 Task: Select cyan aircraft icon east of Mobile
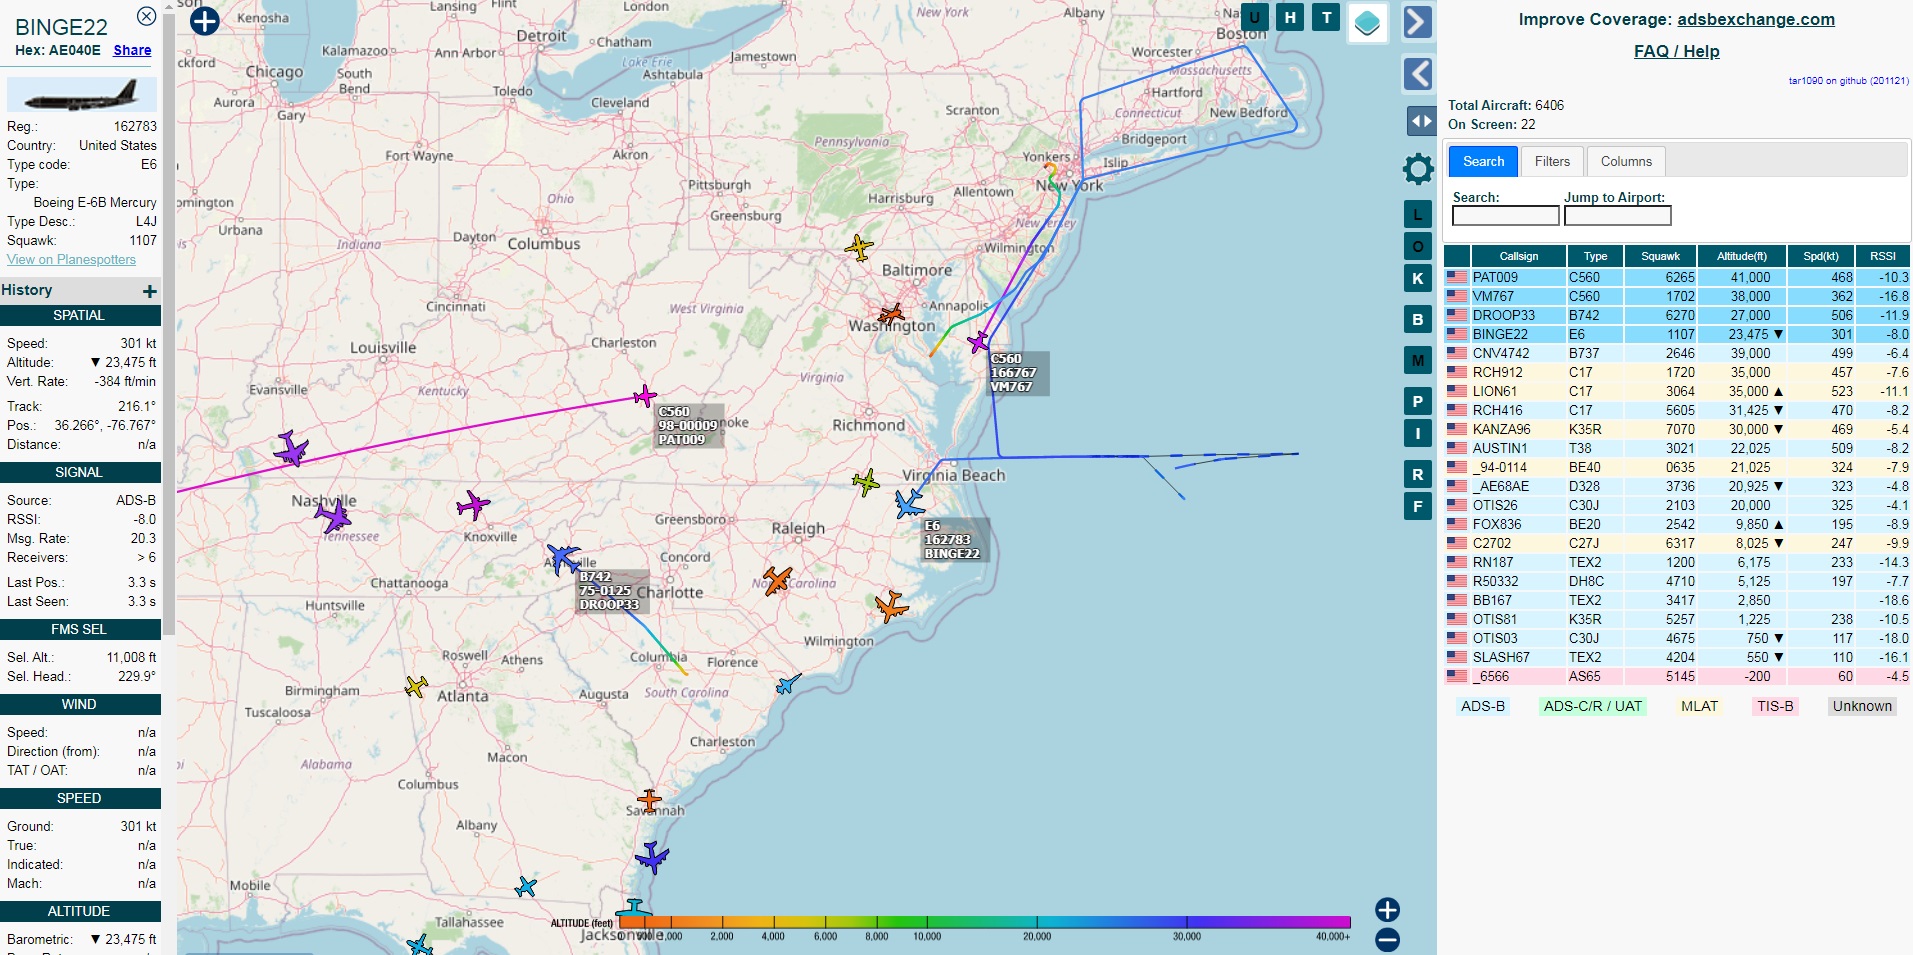click(525, 887)
